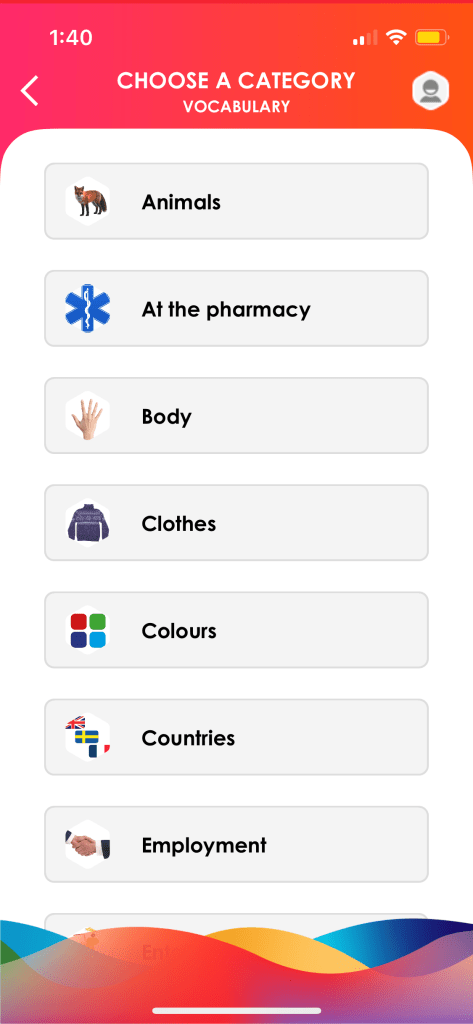Tap the back arrow icon

pyautogui.click(x=29, y=90)
